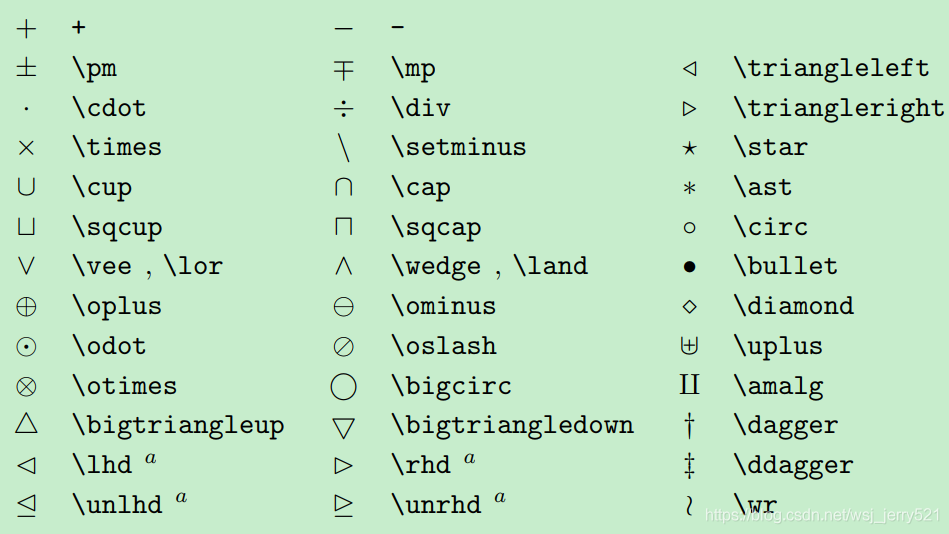Select the large circle \bigcirc symbol
Screen dimensions: 949x534
coord(343,387)
